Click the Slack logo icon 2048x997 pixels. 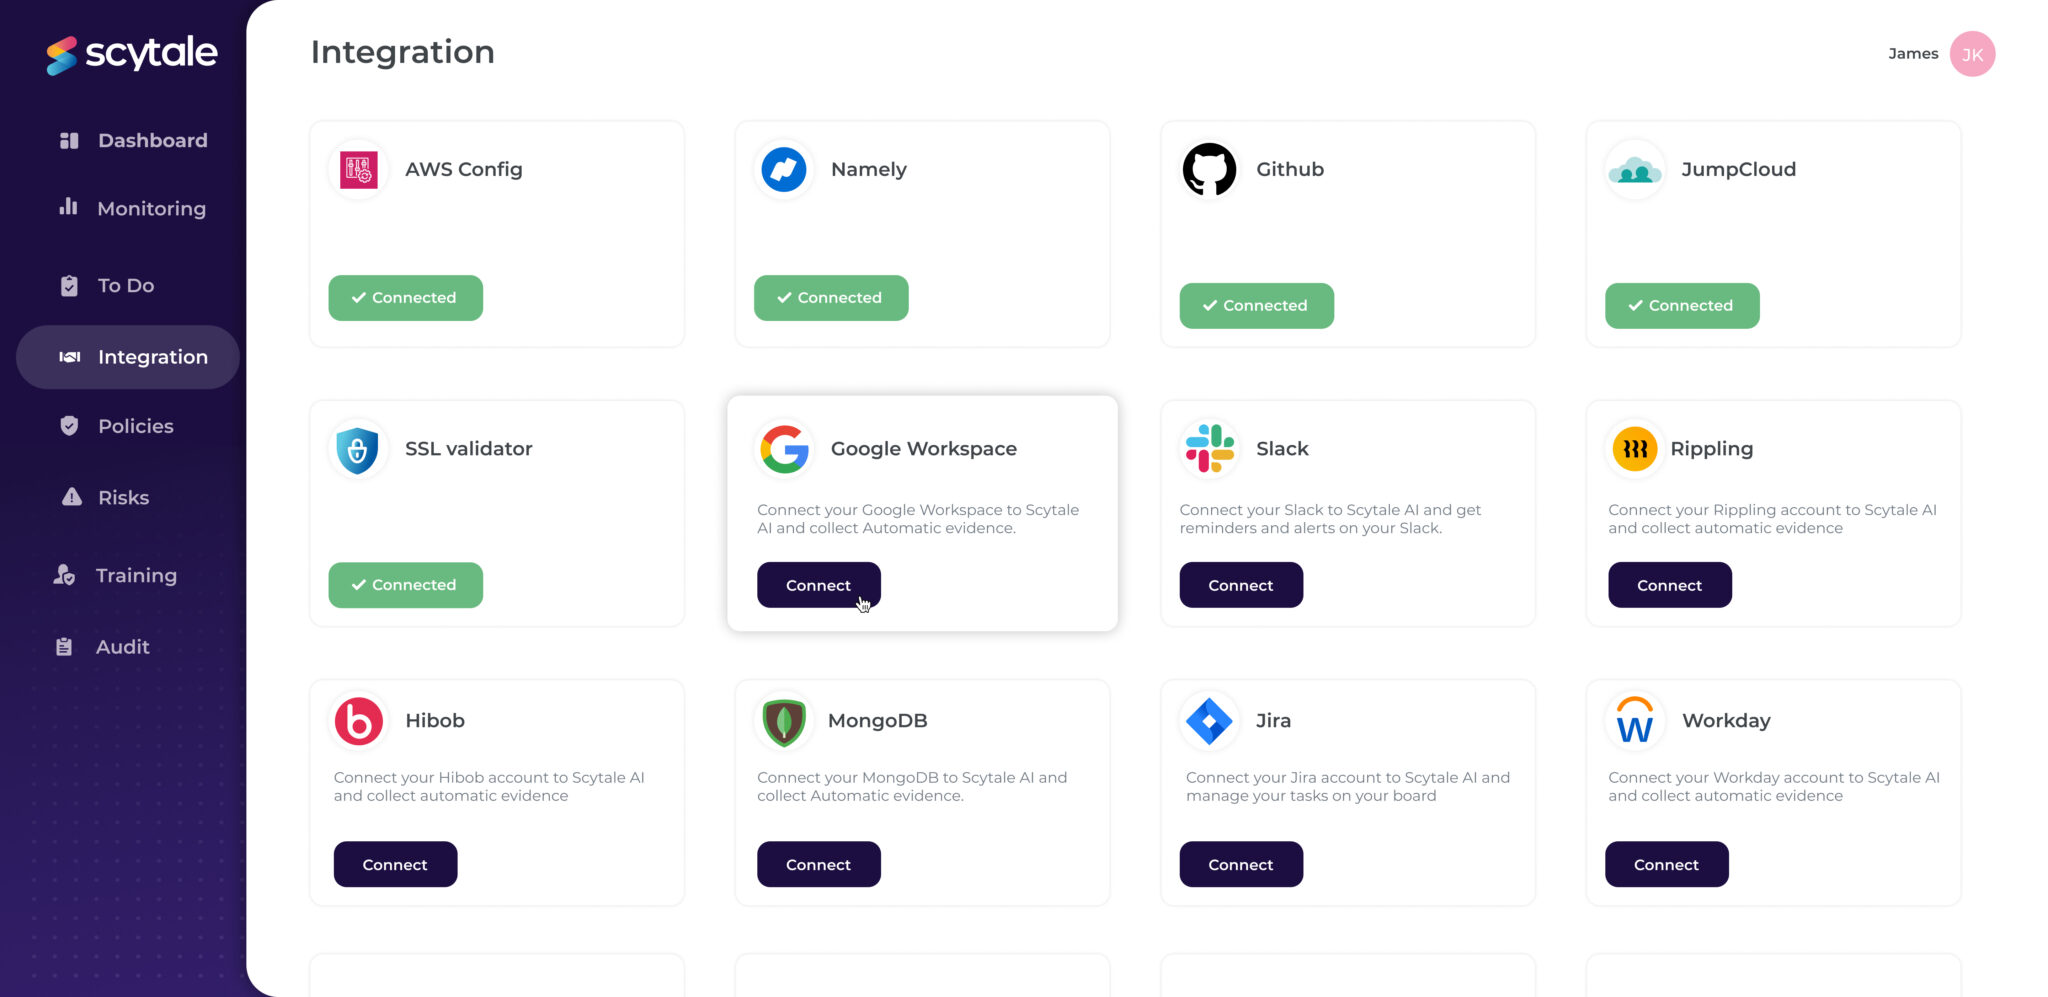pos(1209,449)
